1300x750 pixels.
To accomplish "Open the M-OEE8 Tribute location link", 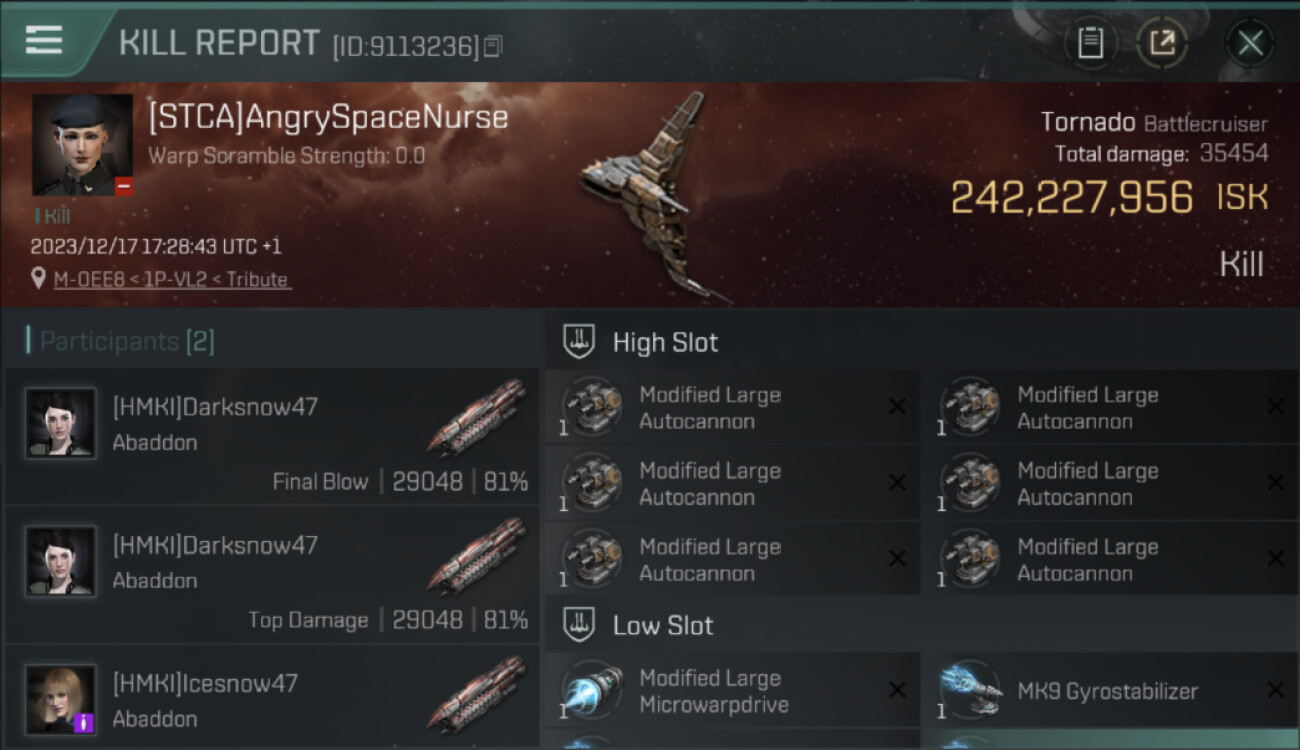I will (x=171, y=280).
